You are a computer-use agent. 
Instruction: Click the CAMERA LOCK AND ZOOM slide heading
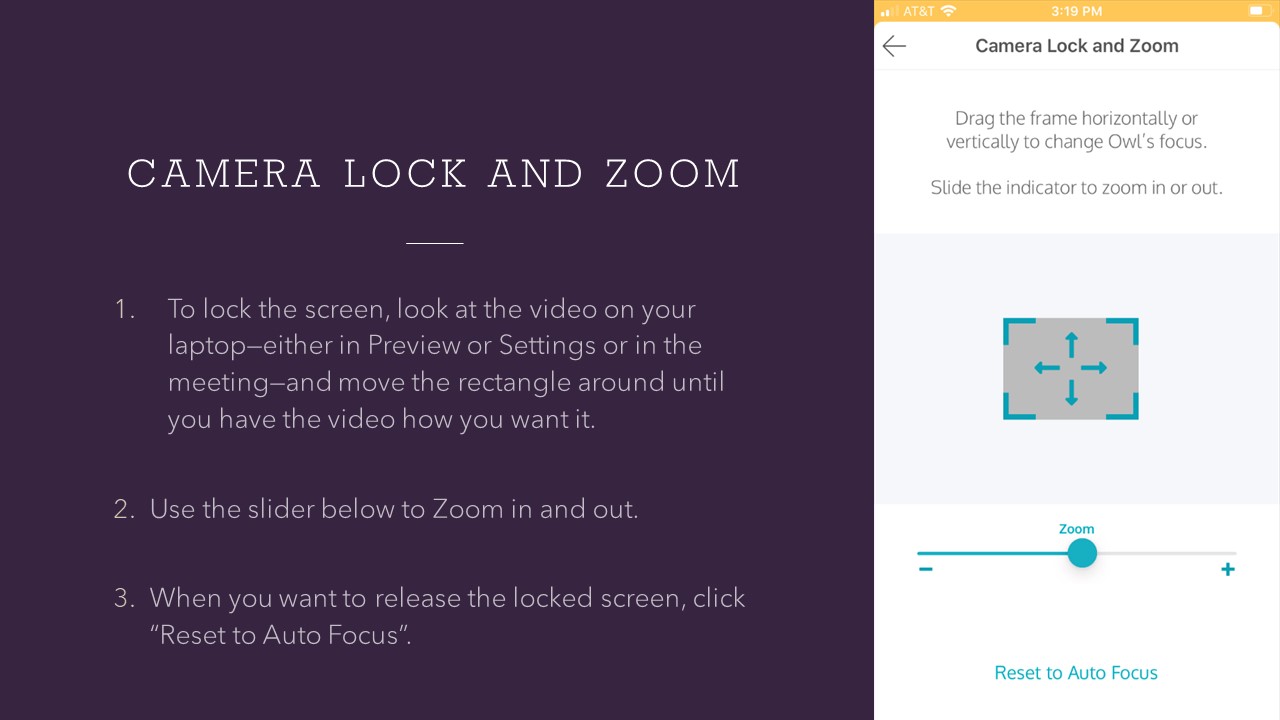(434, 174)
